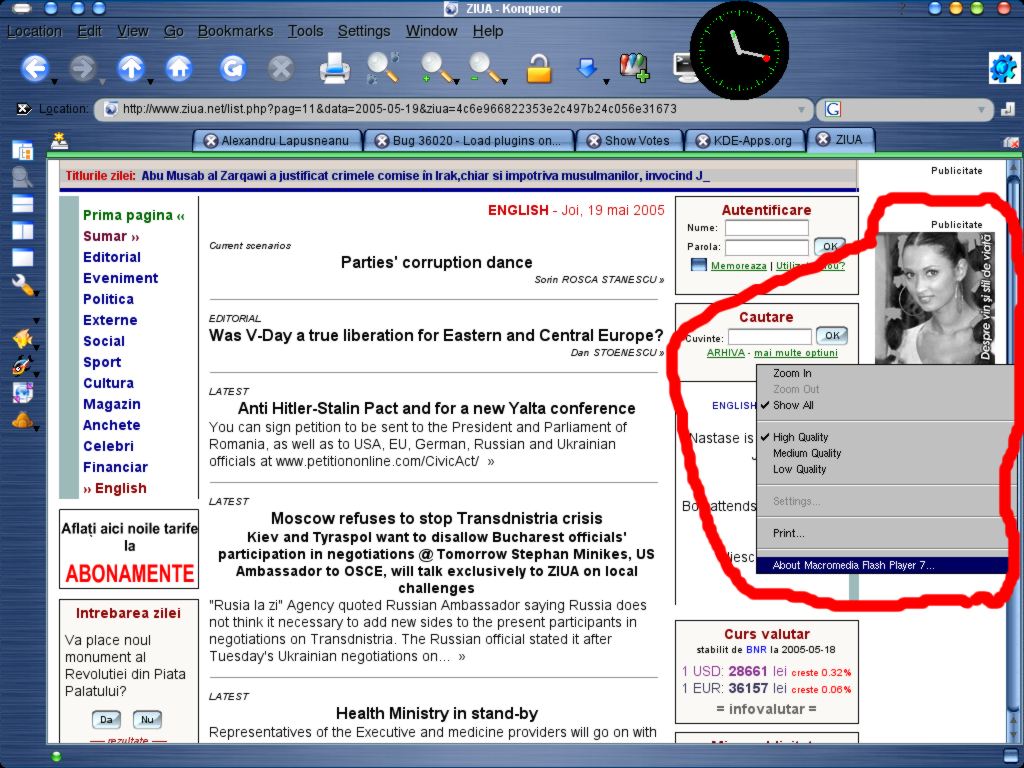The width and height of the screenshot is (1024, 768).
Task: Open the Bookmarks menu
Action: coord(235,31)
